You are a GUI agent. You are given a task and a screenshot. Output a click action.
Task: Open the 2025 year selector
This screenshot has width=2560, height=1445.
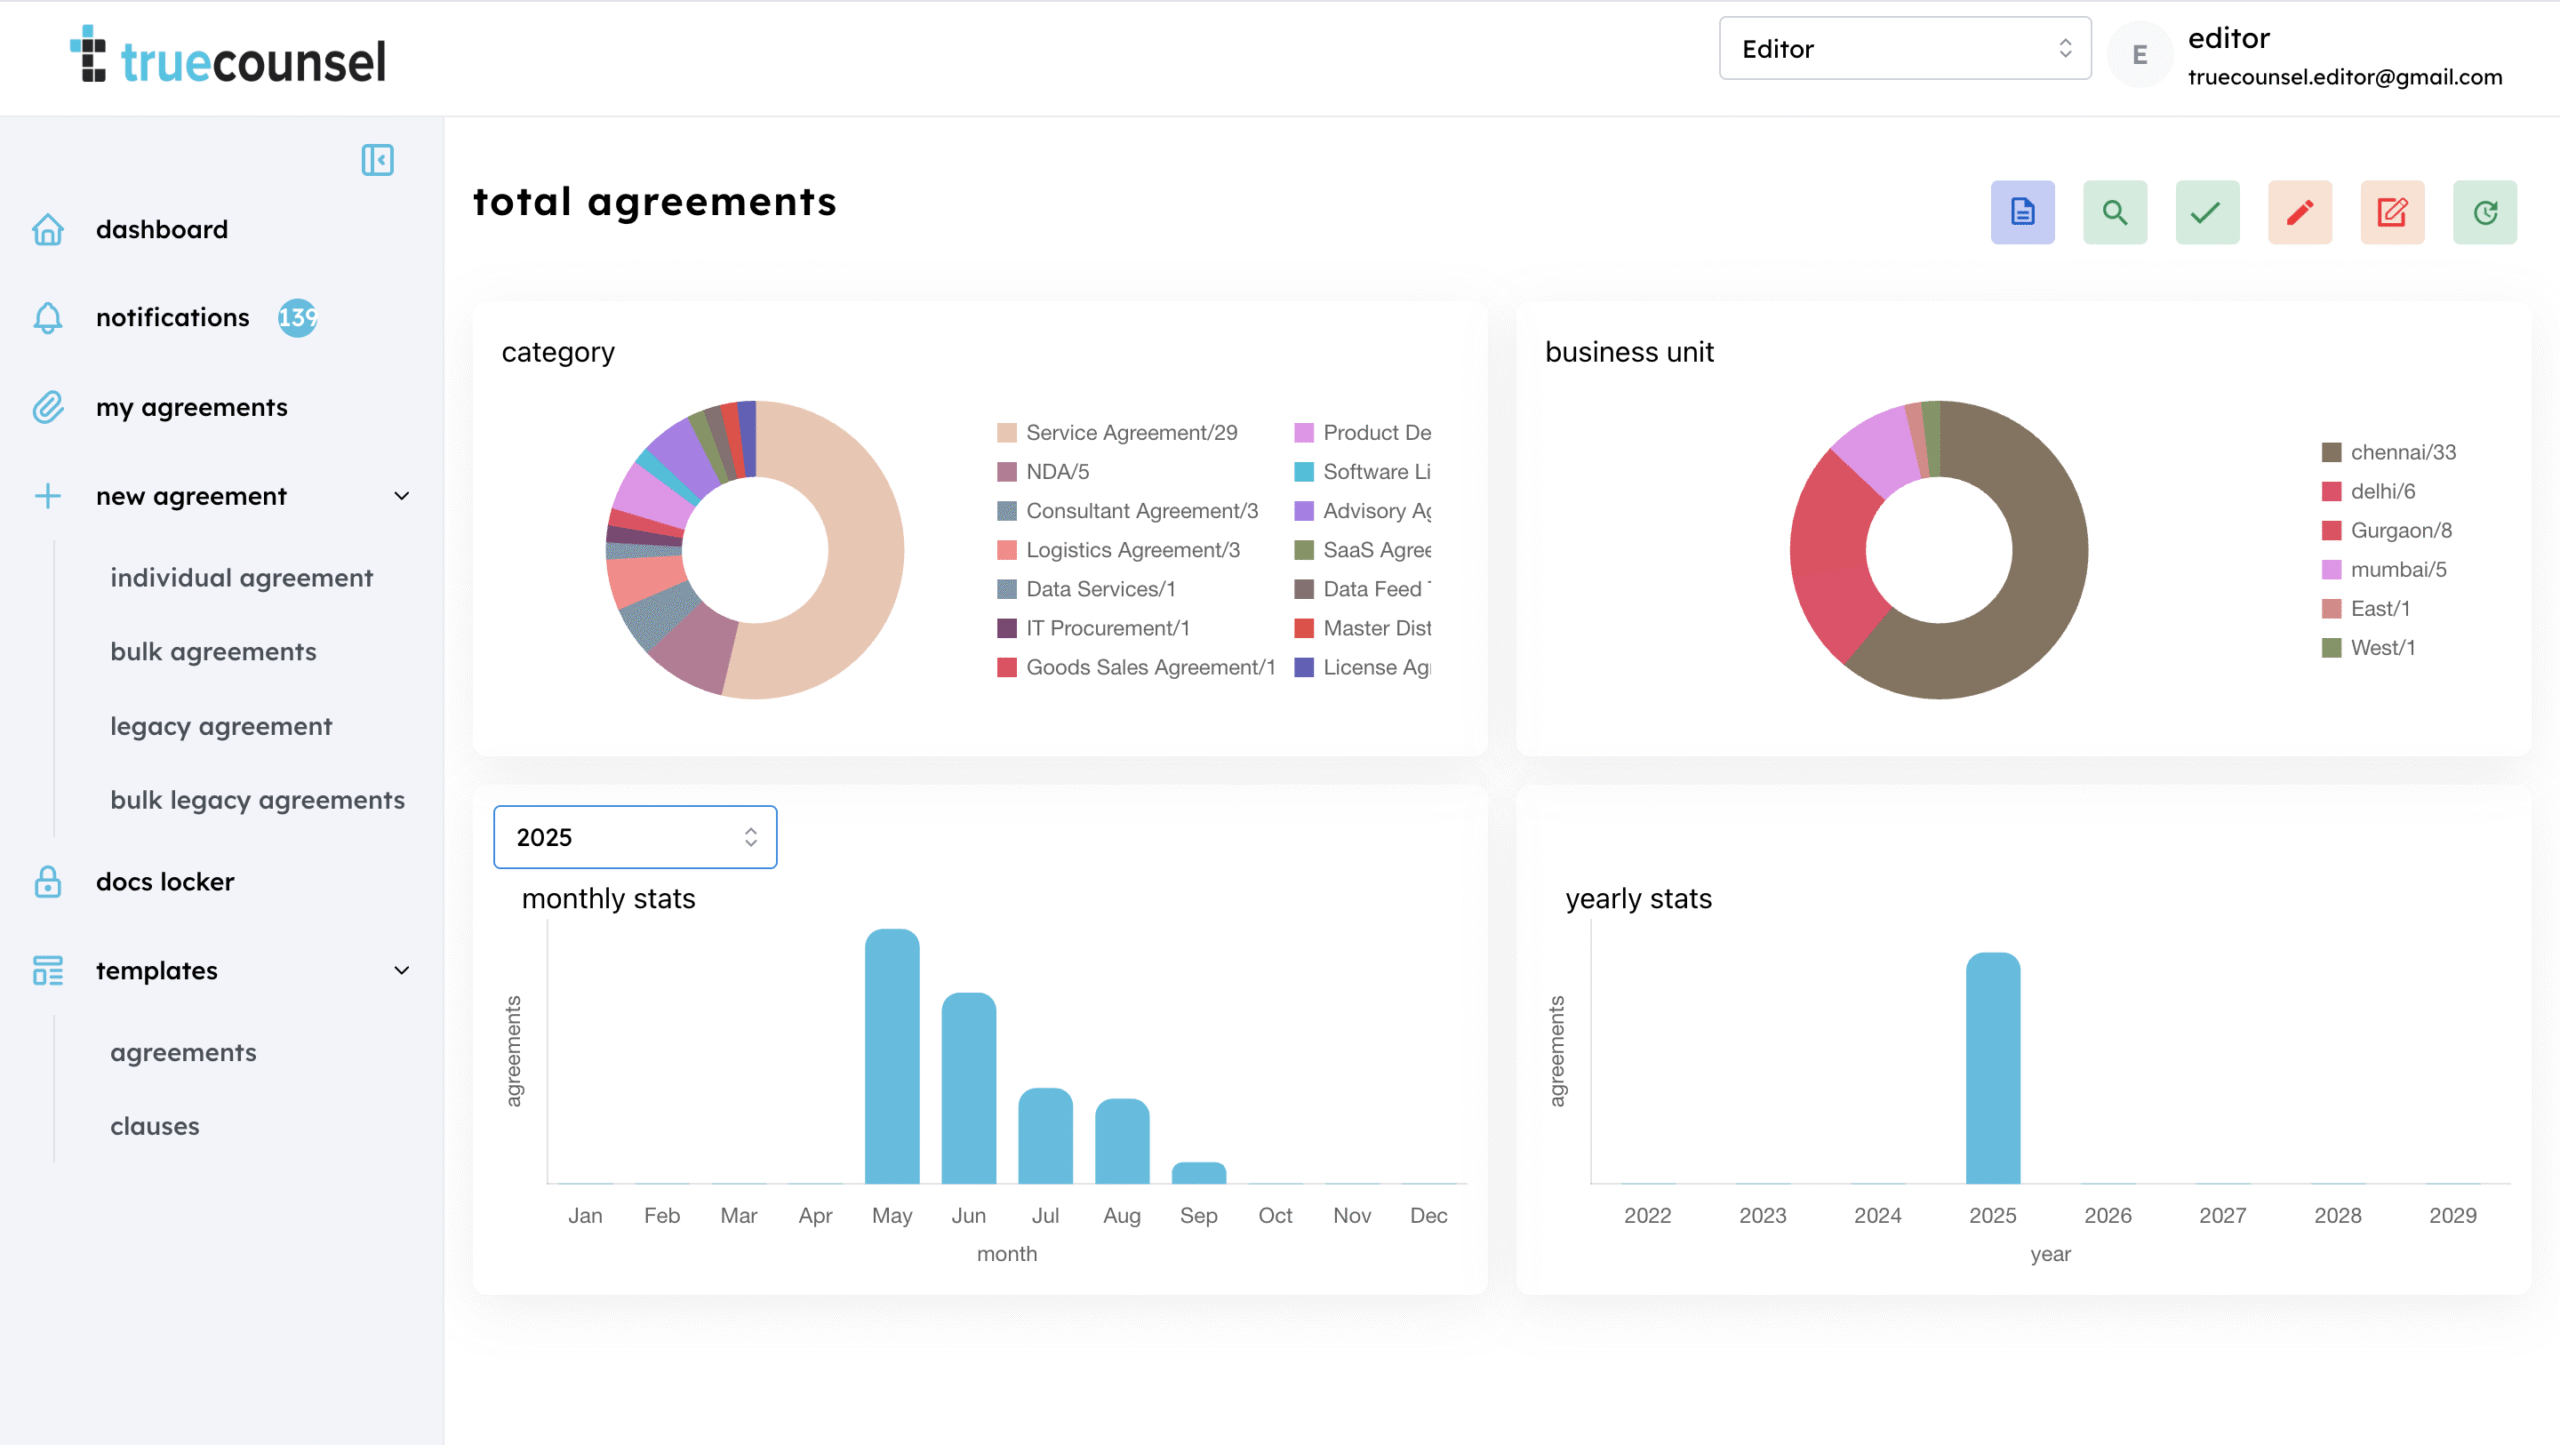tap(635, 837)
